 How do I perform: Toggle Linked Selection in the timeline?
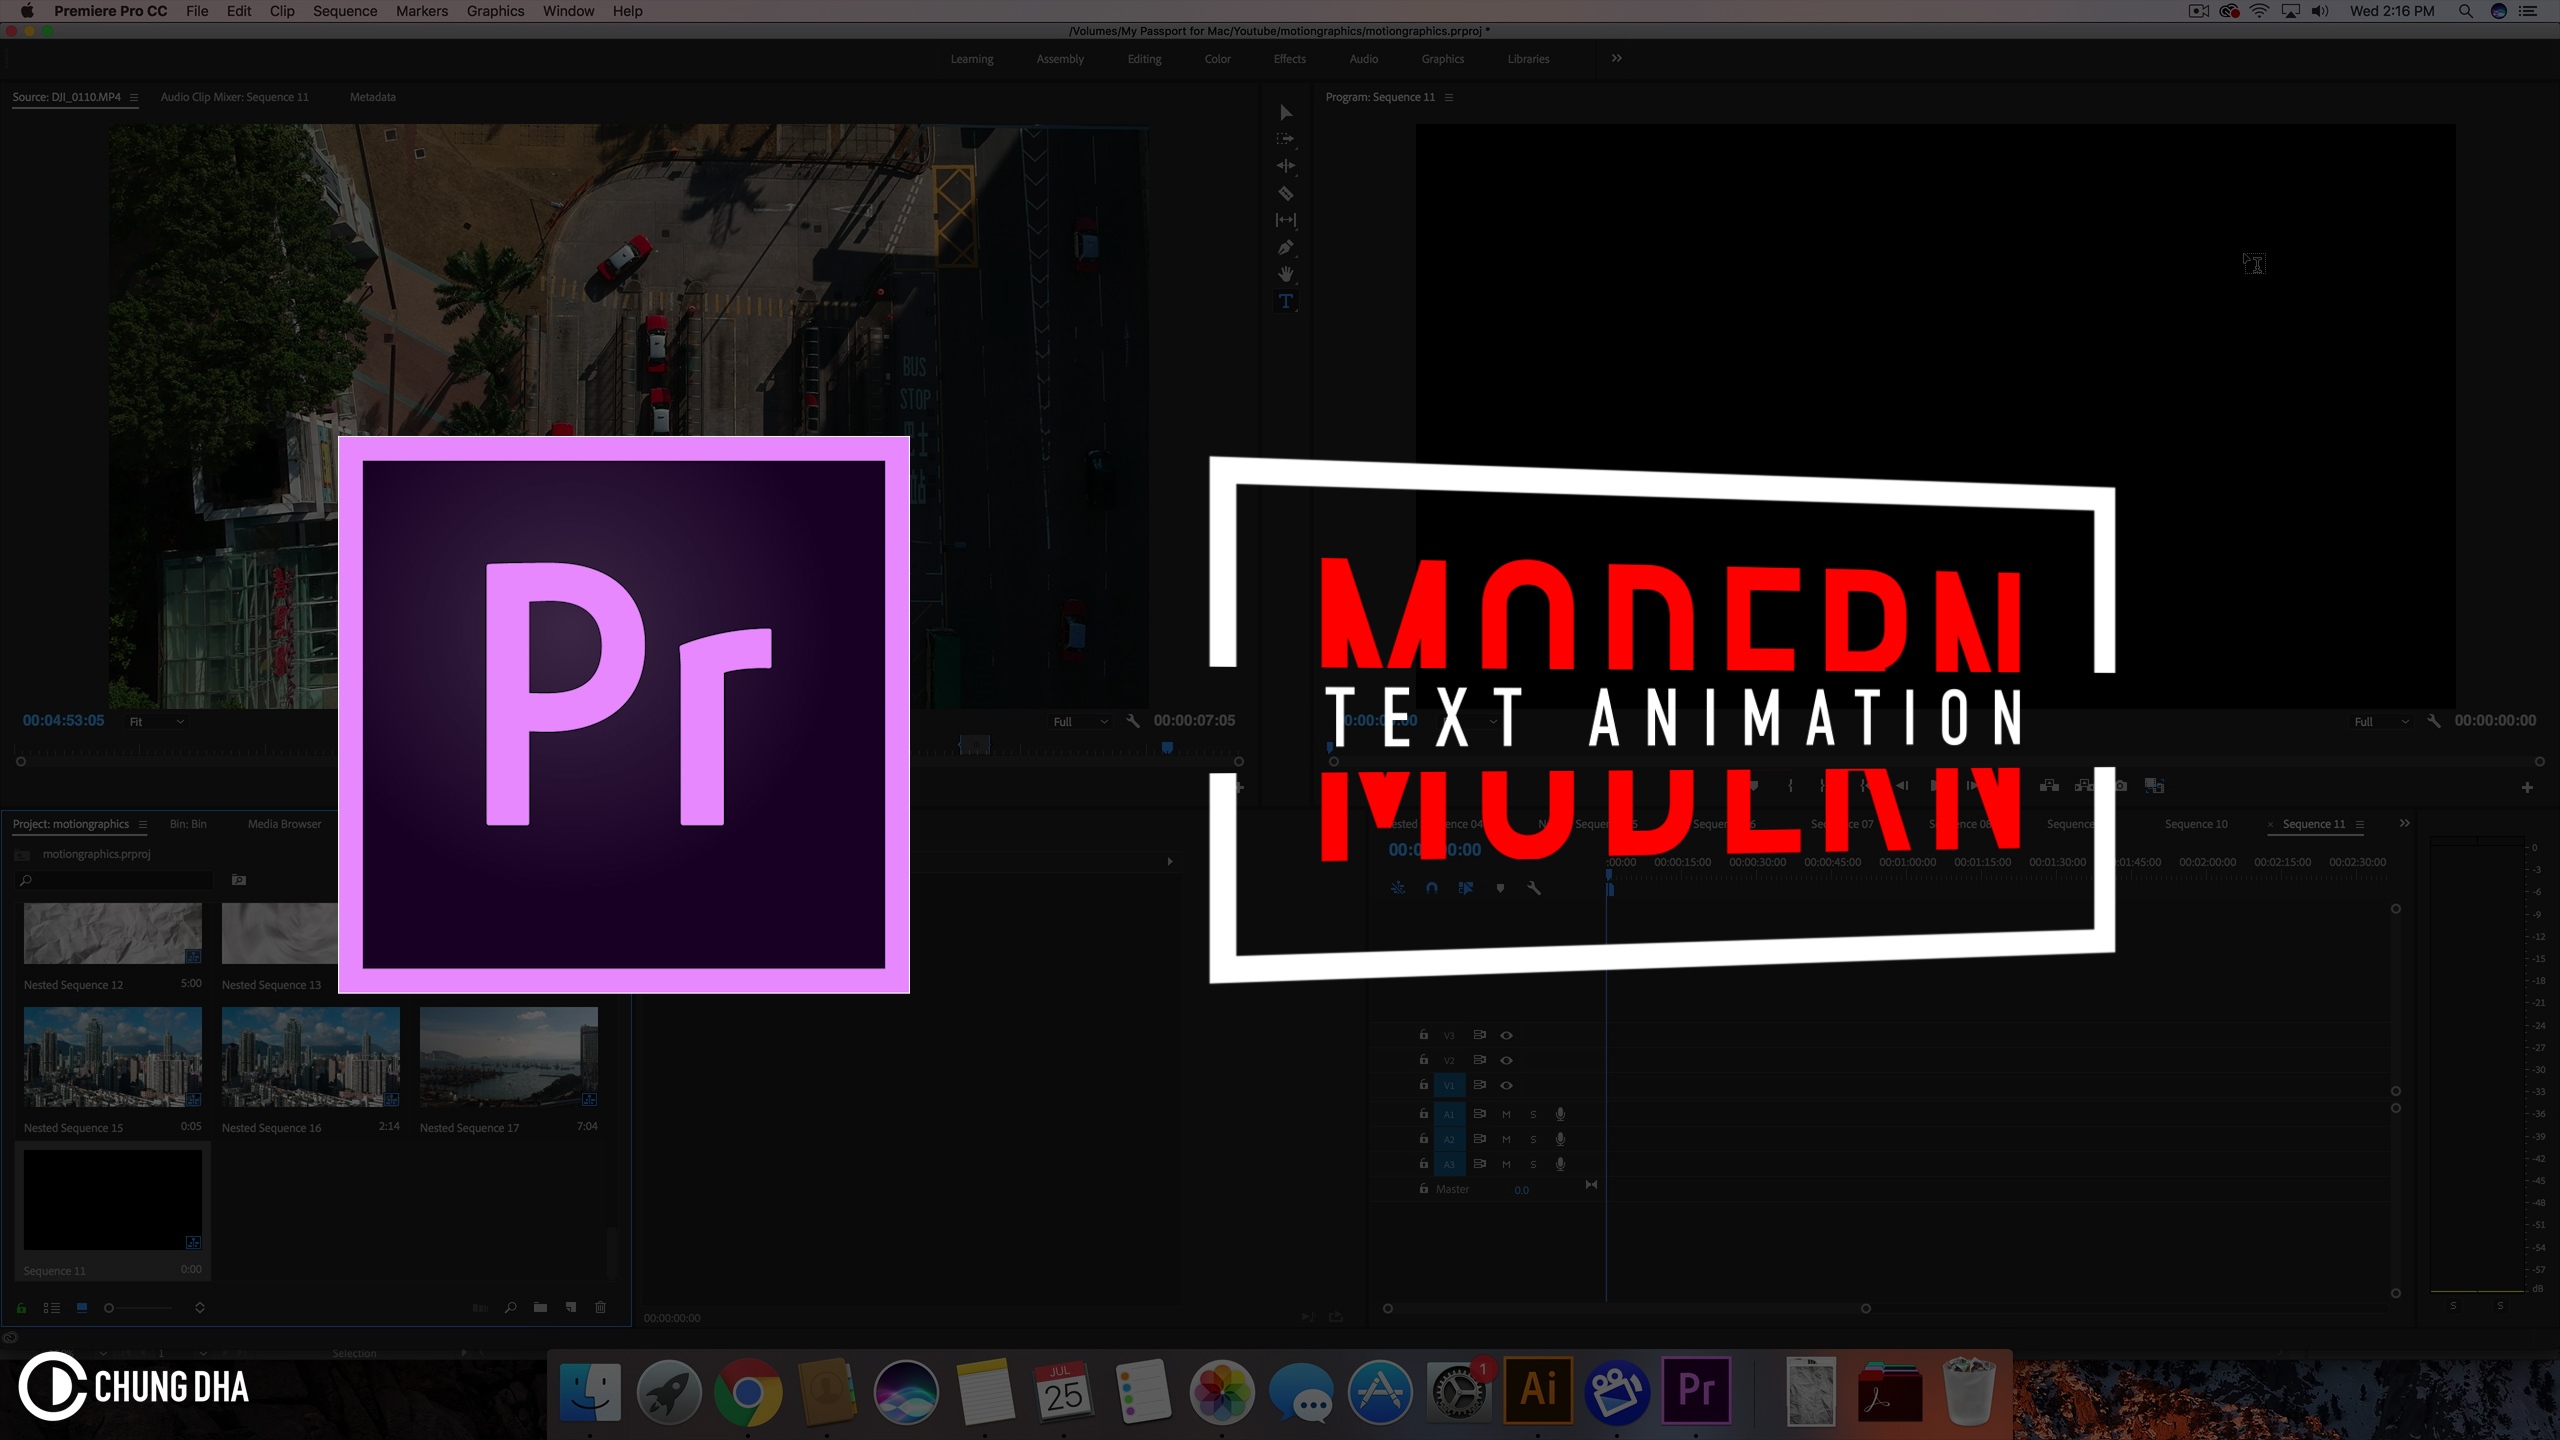(x=1466, y=887)
